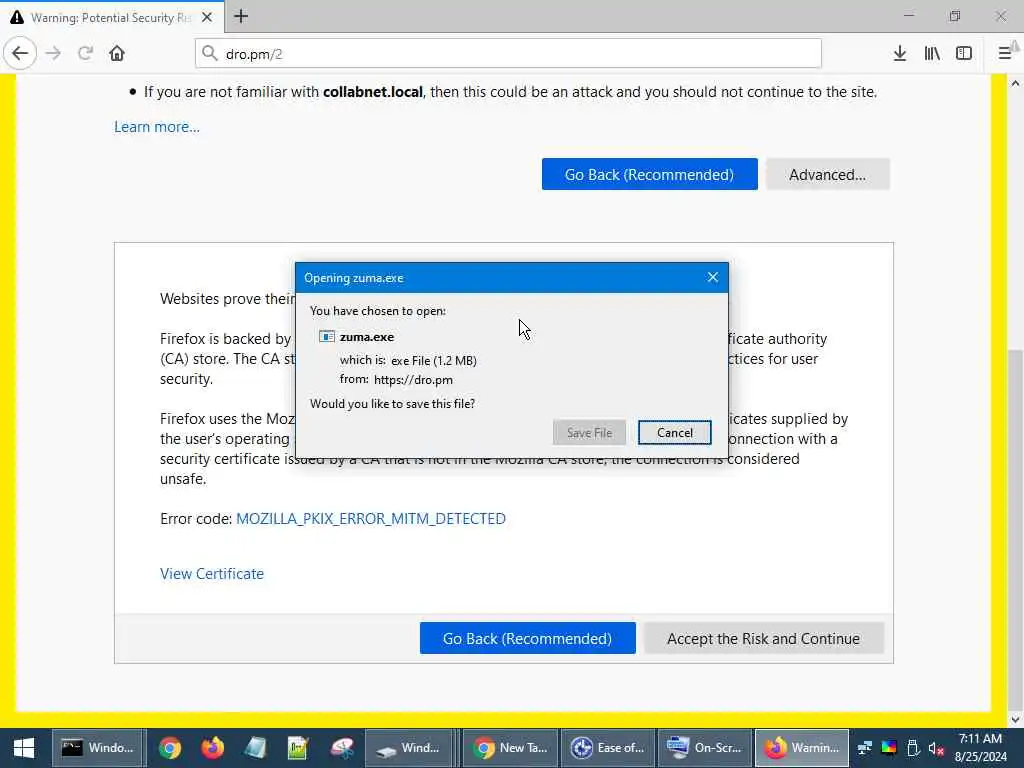Viewport: 1024px width, 768px height.
Task: Click the forward navigation arrow
Action: tap(54, 53)
